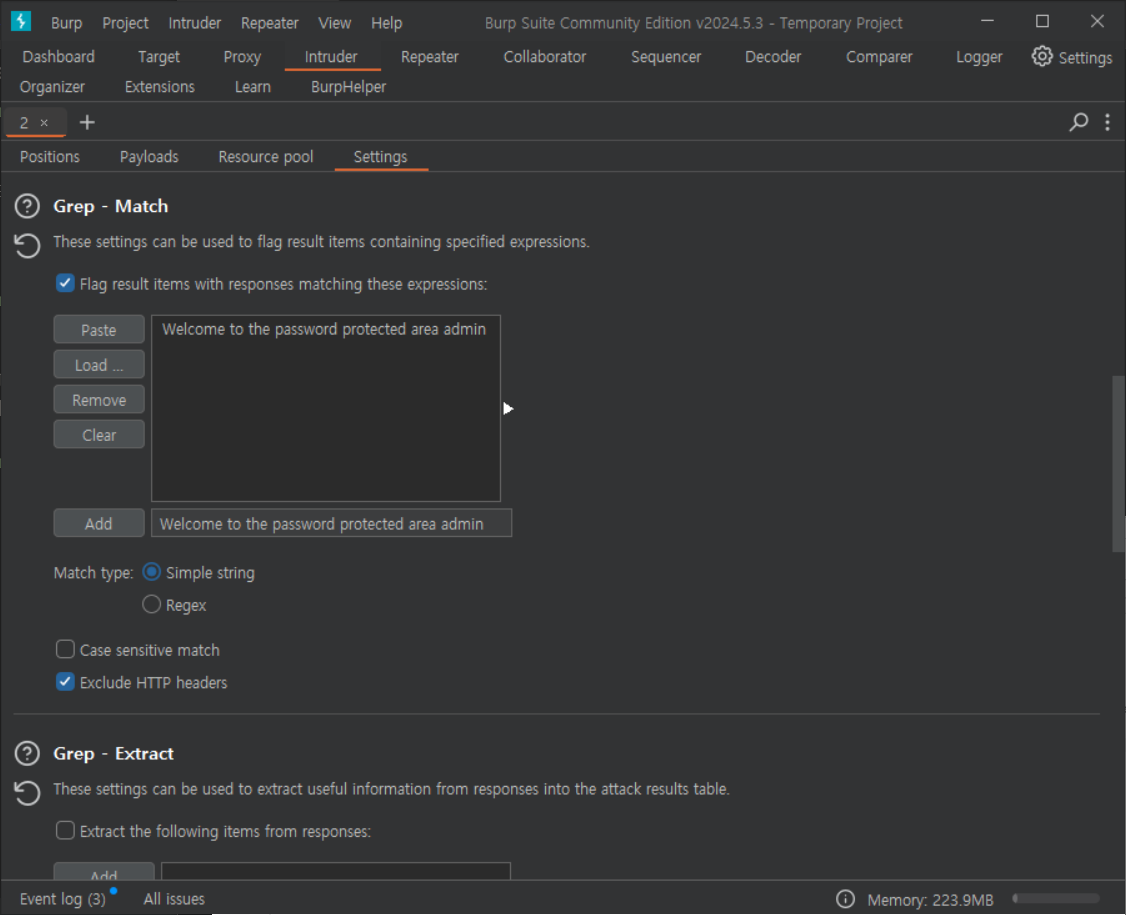Open the Intruder menu in menu bar
The width and height of the screenshot is (1126, 915).
(195, 23)
